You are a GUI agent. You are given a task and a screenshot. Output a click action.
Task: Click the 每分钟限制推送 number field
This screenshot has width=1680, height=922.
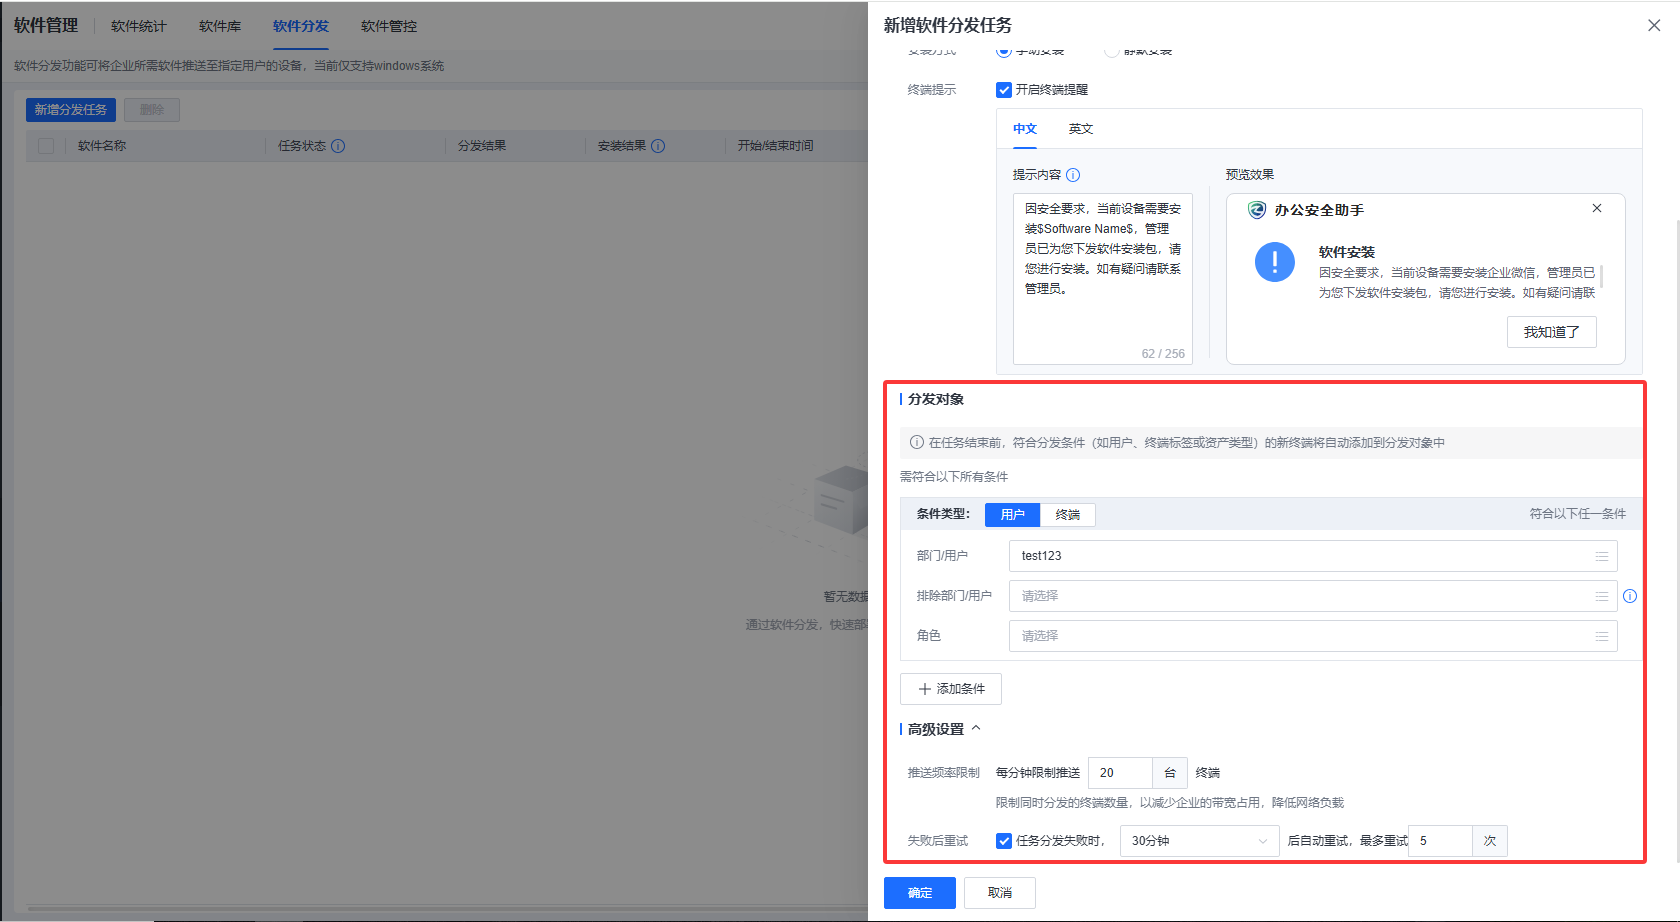point(1120,773)
